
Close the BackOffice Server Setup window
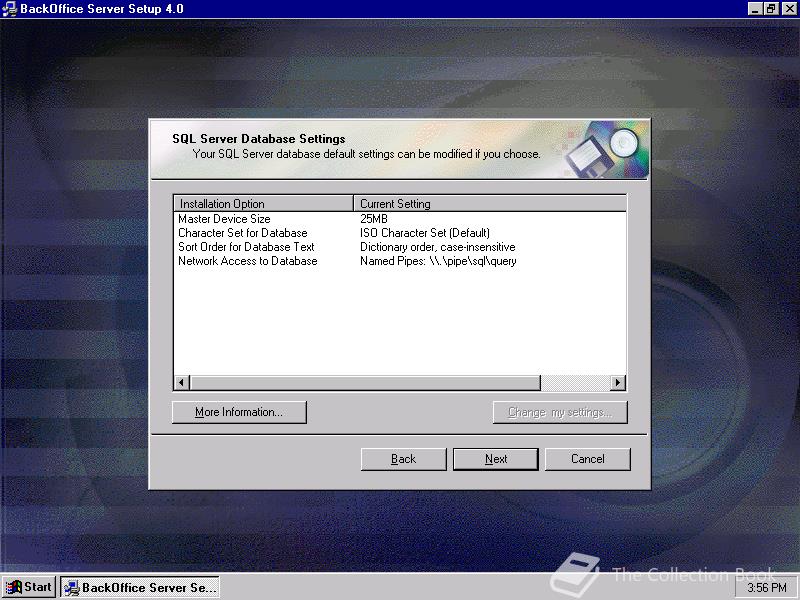pyautogui.click(x=789, y=9)
